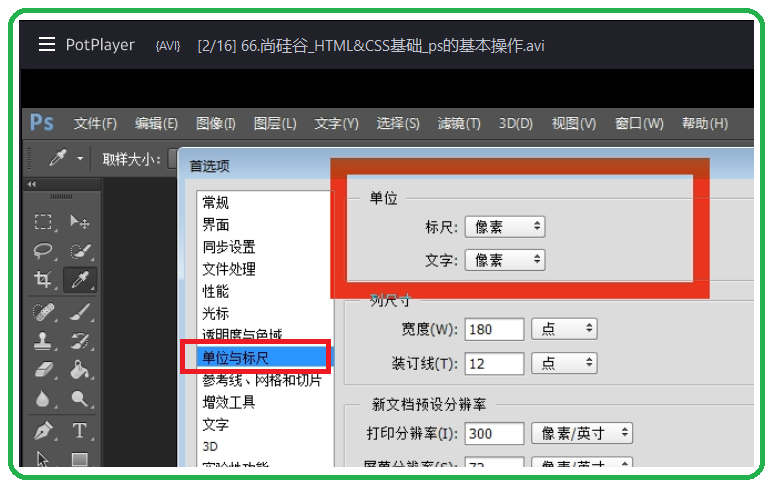The height and width of the screenshot is (488, 772).
Task: Select 界面 preferences category
Action: point(216,225)
